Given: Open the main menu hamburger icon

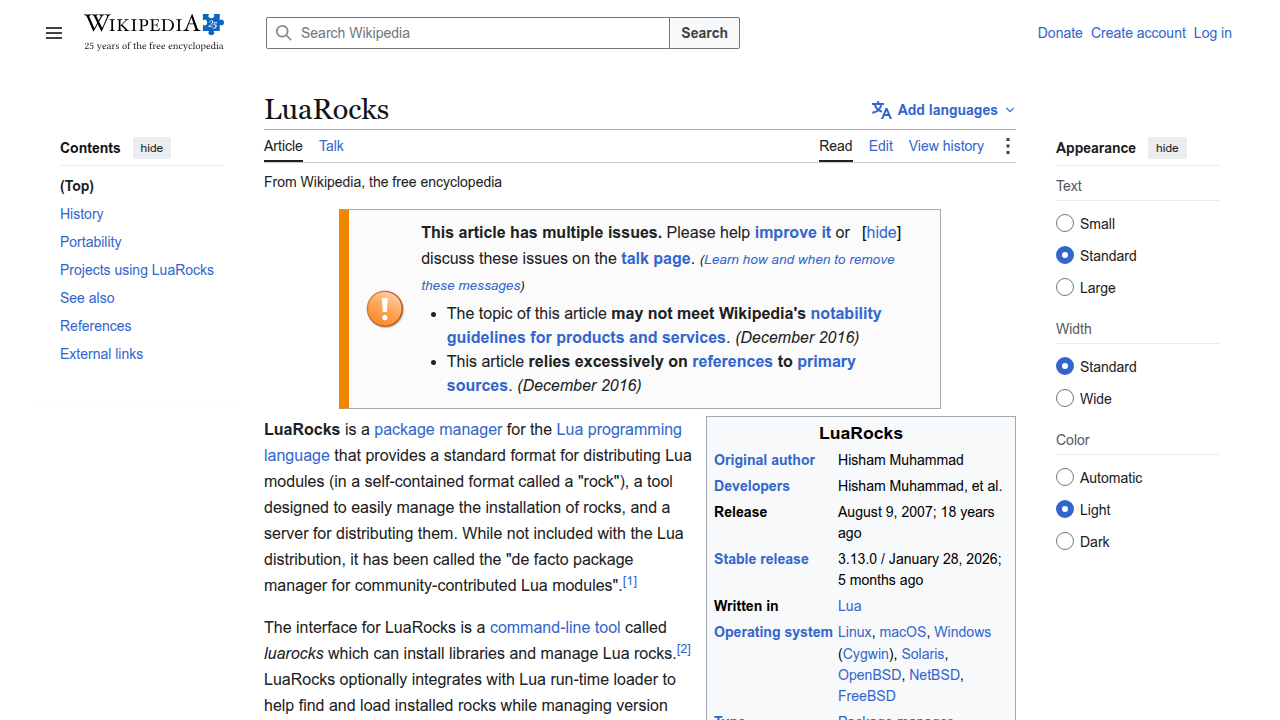Looking at the screenshot, I should coord(54,33).
